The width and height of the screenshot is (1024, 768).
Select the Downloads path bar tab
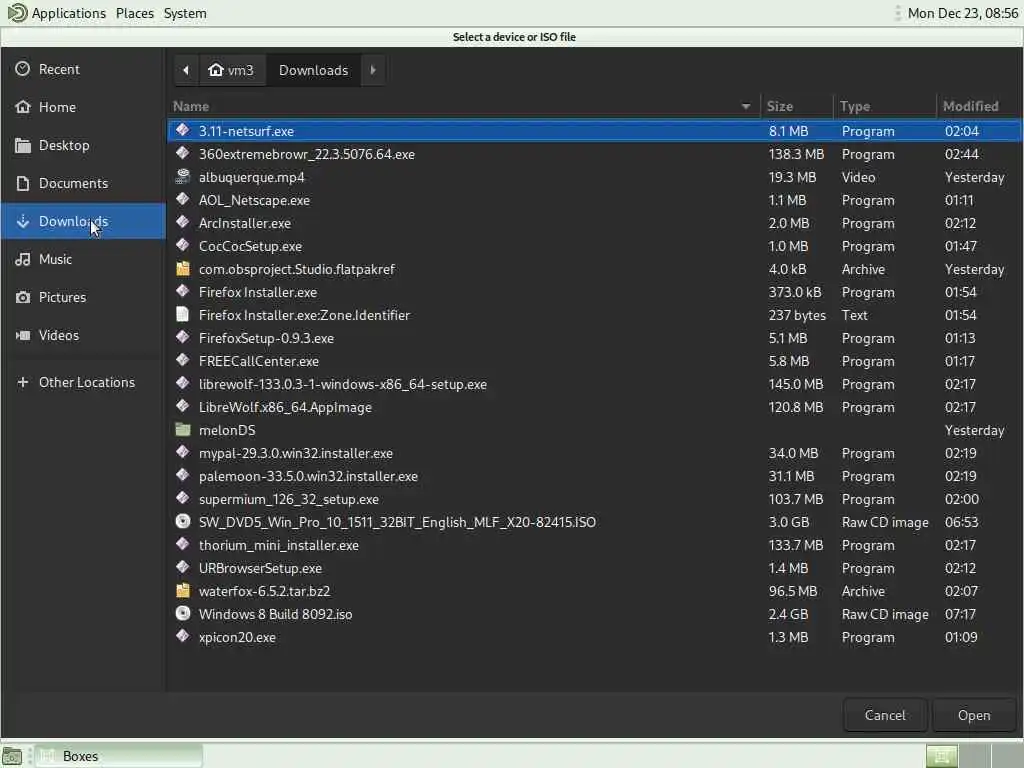tap(313, 70)
